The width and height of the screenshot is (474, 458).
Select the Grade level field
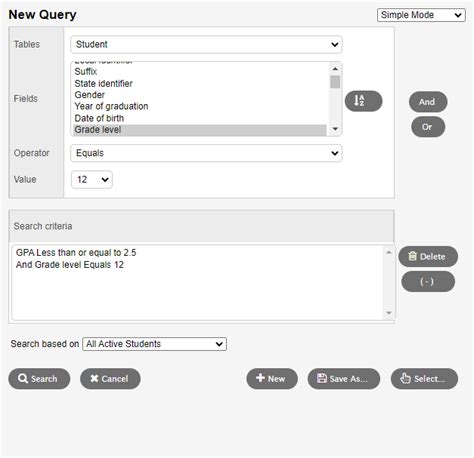pyautogui.click(x=199, y=130)
